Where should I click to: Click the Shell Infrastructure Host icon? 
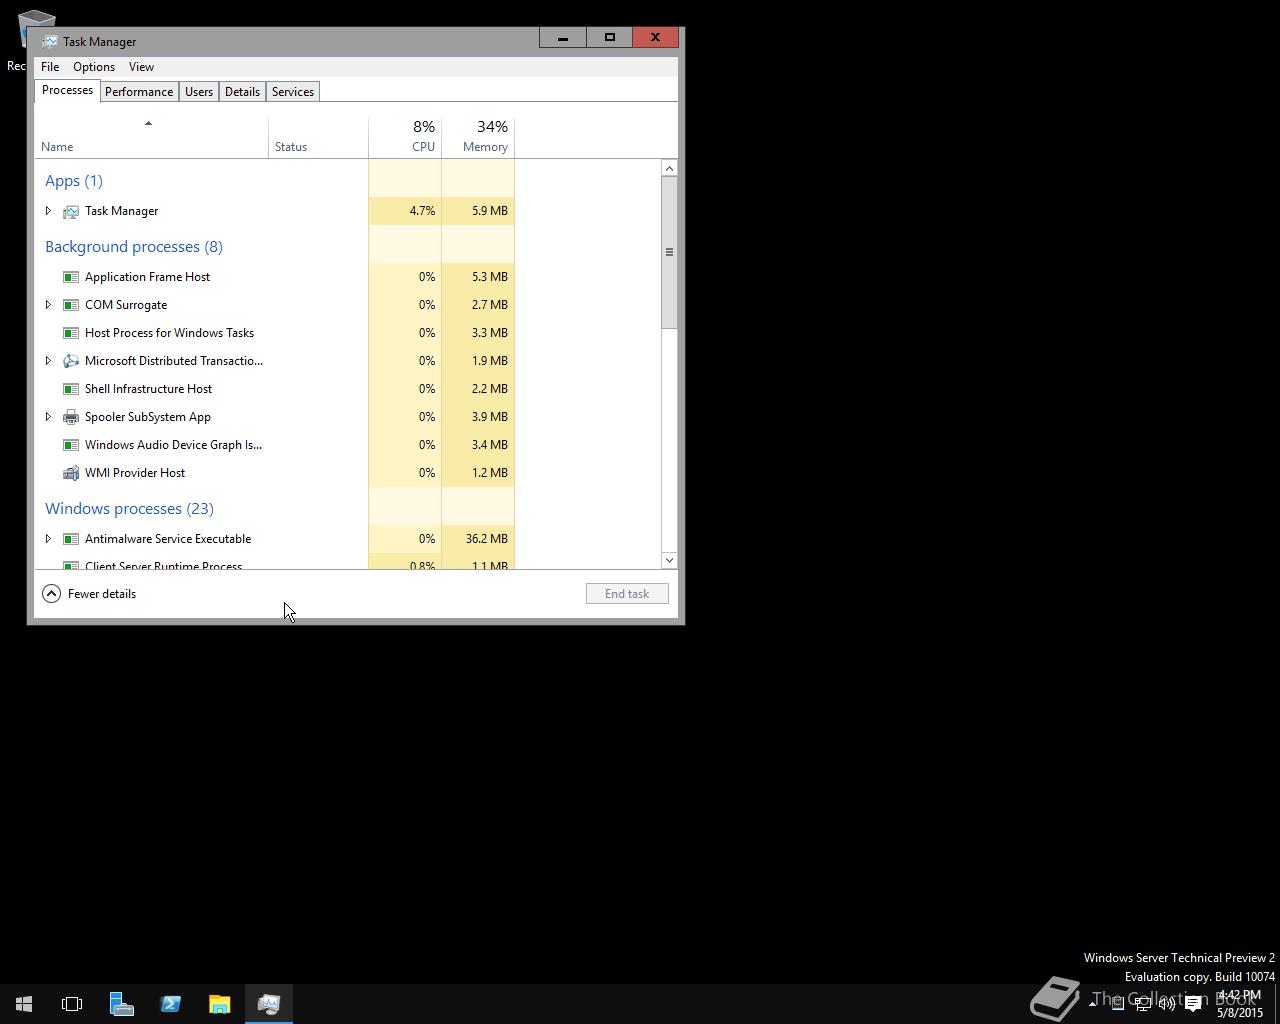point(71,389)
